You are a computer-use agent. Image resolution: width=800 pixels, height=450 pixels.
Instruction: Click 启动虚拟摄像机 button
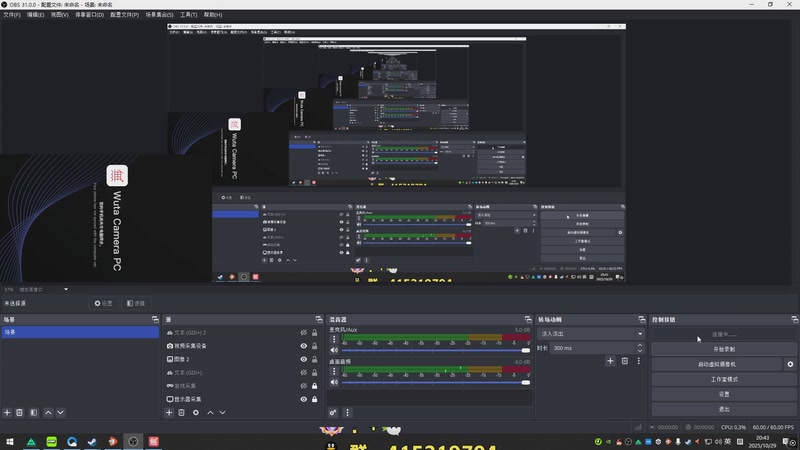717,364
